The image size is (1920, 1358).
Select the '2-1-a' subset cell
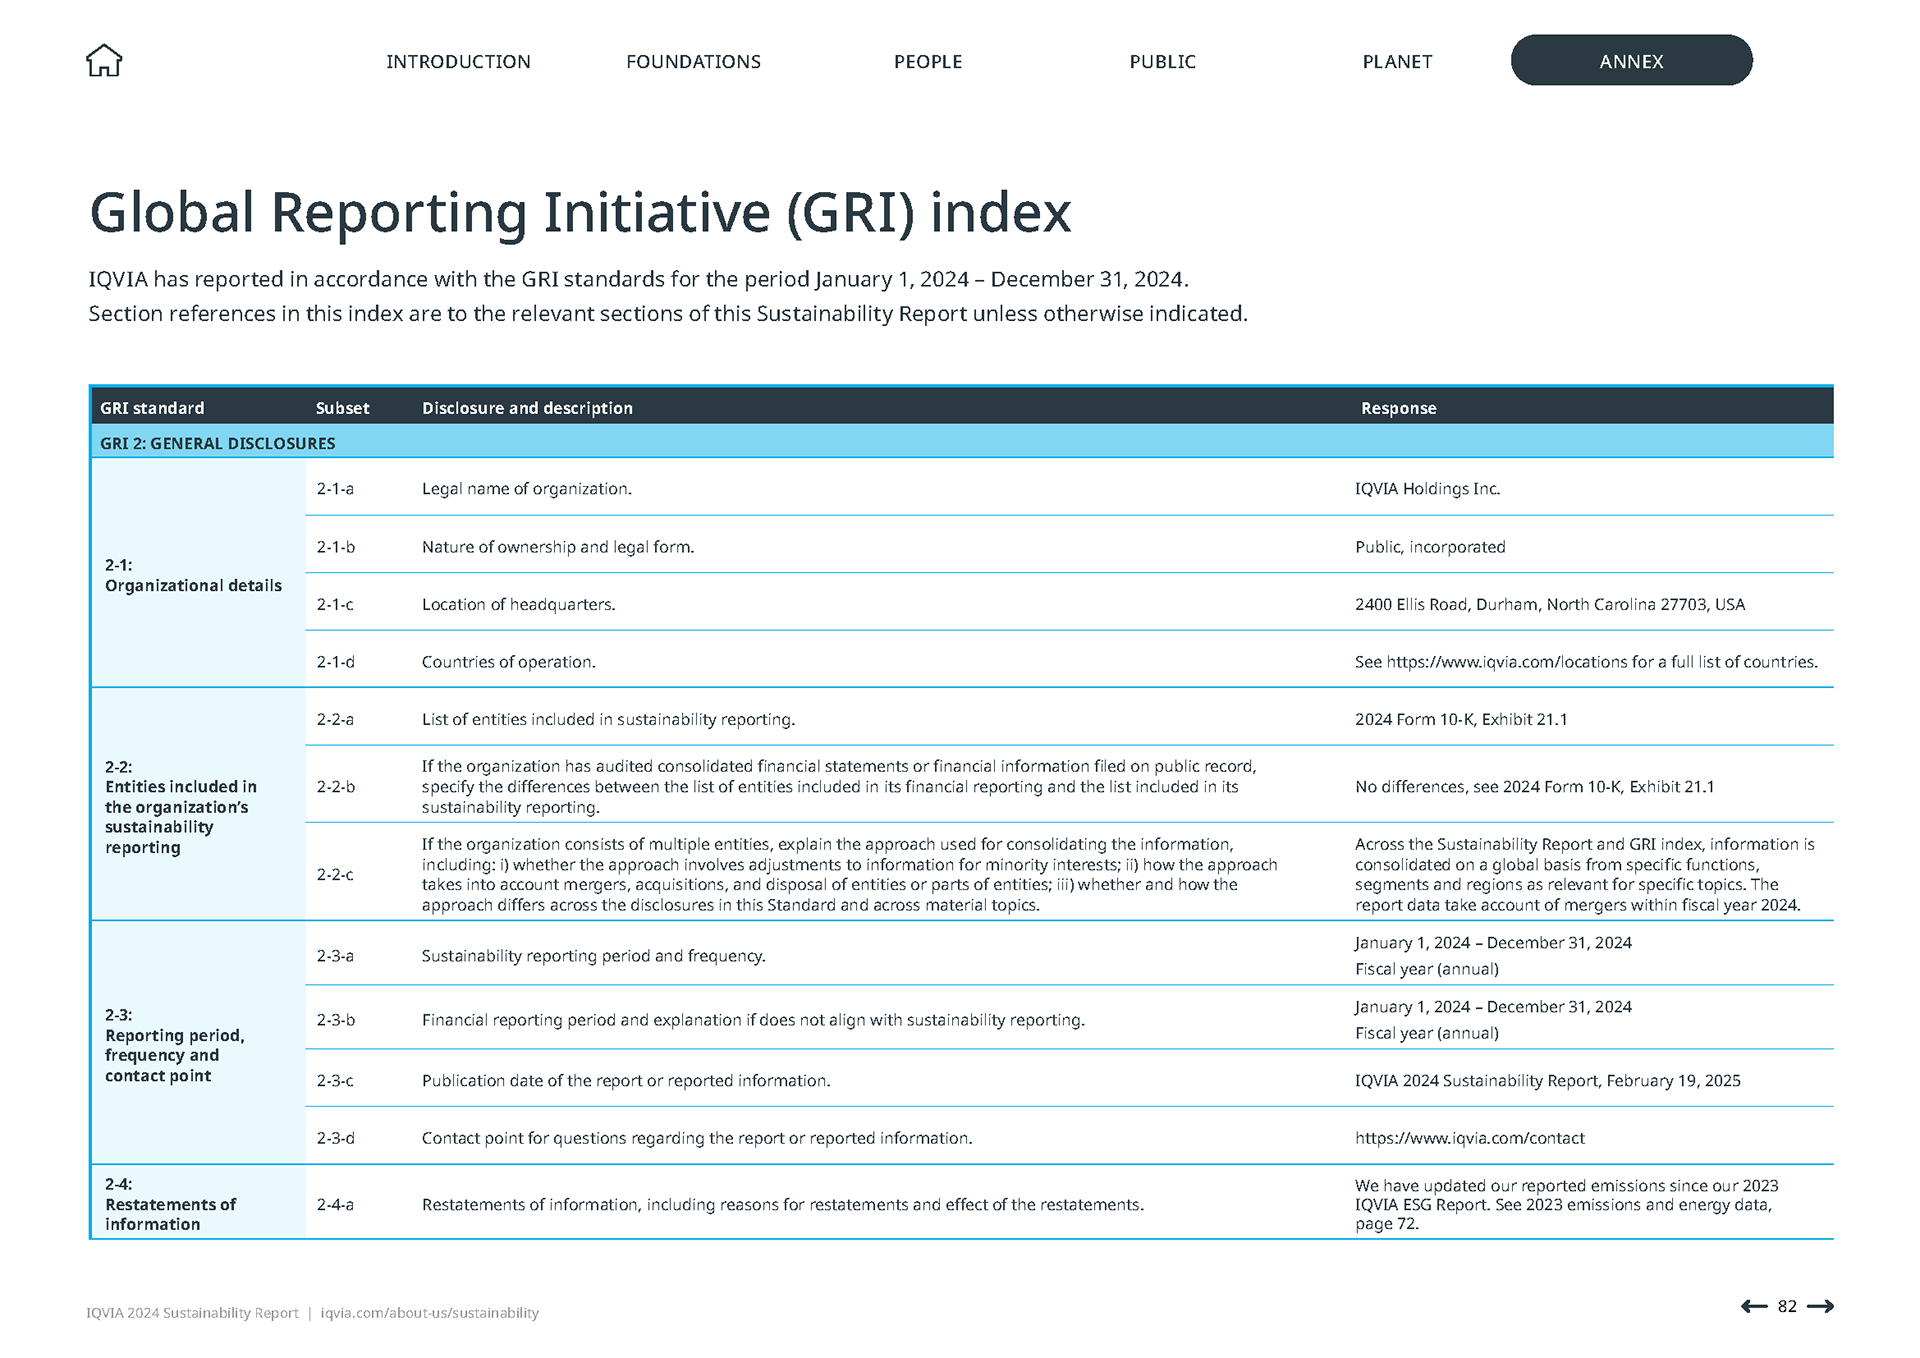335,489
